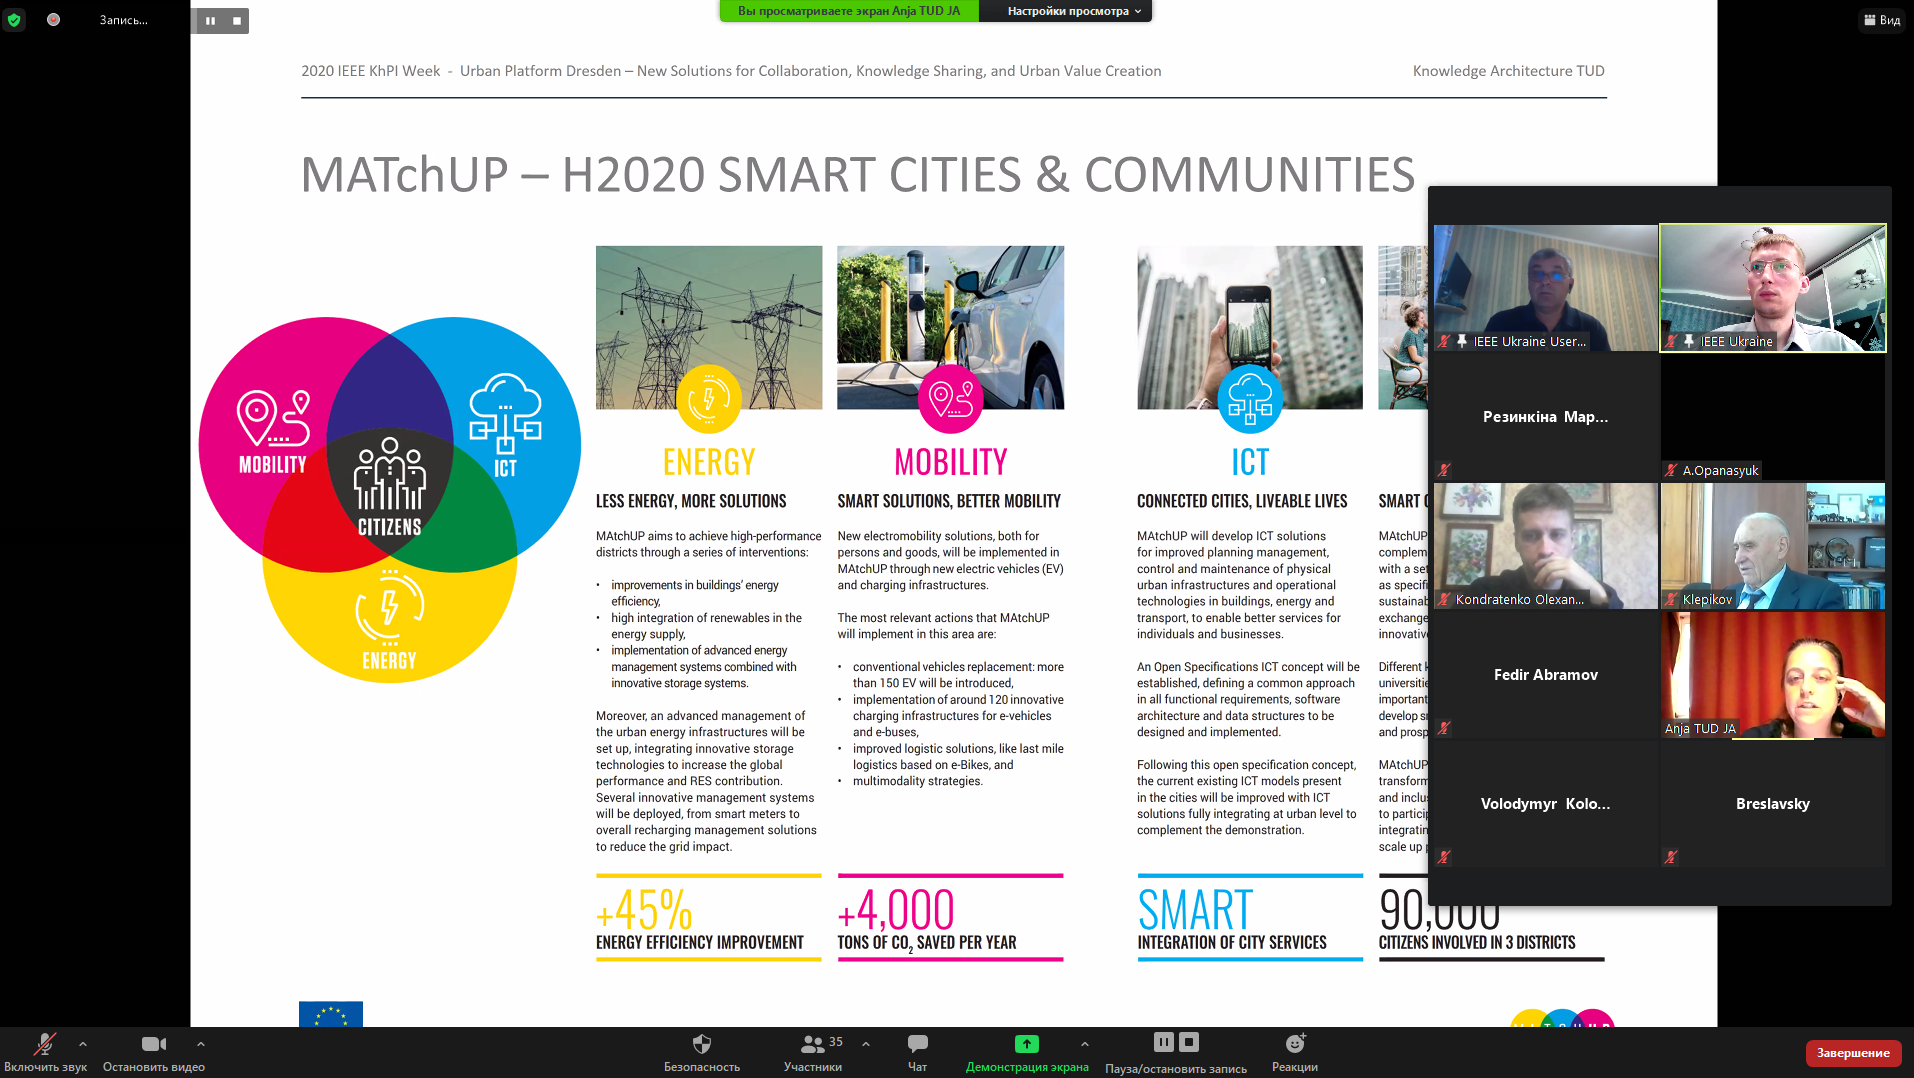Click muted mic icon on Fedir Abramov tile
Image resolution: width=1914 pixels, height=1078 pixels.
[1444, 728]
